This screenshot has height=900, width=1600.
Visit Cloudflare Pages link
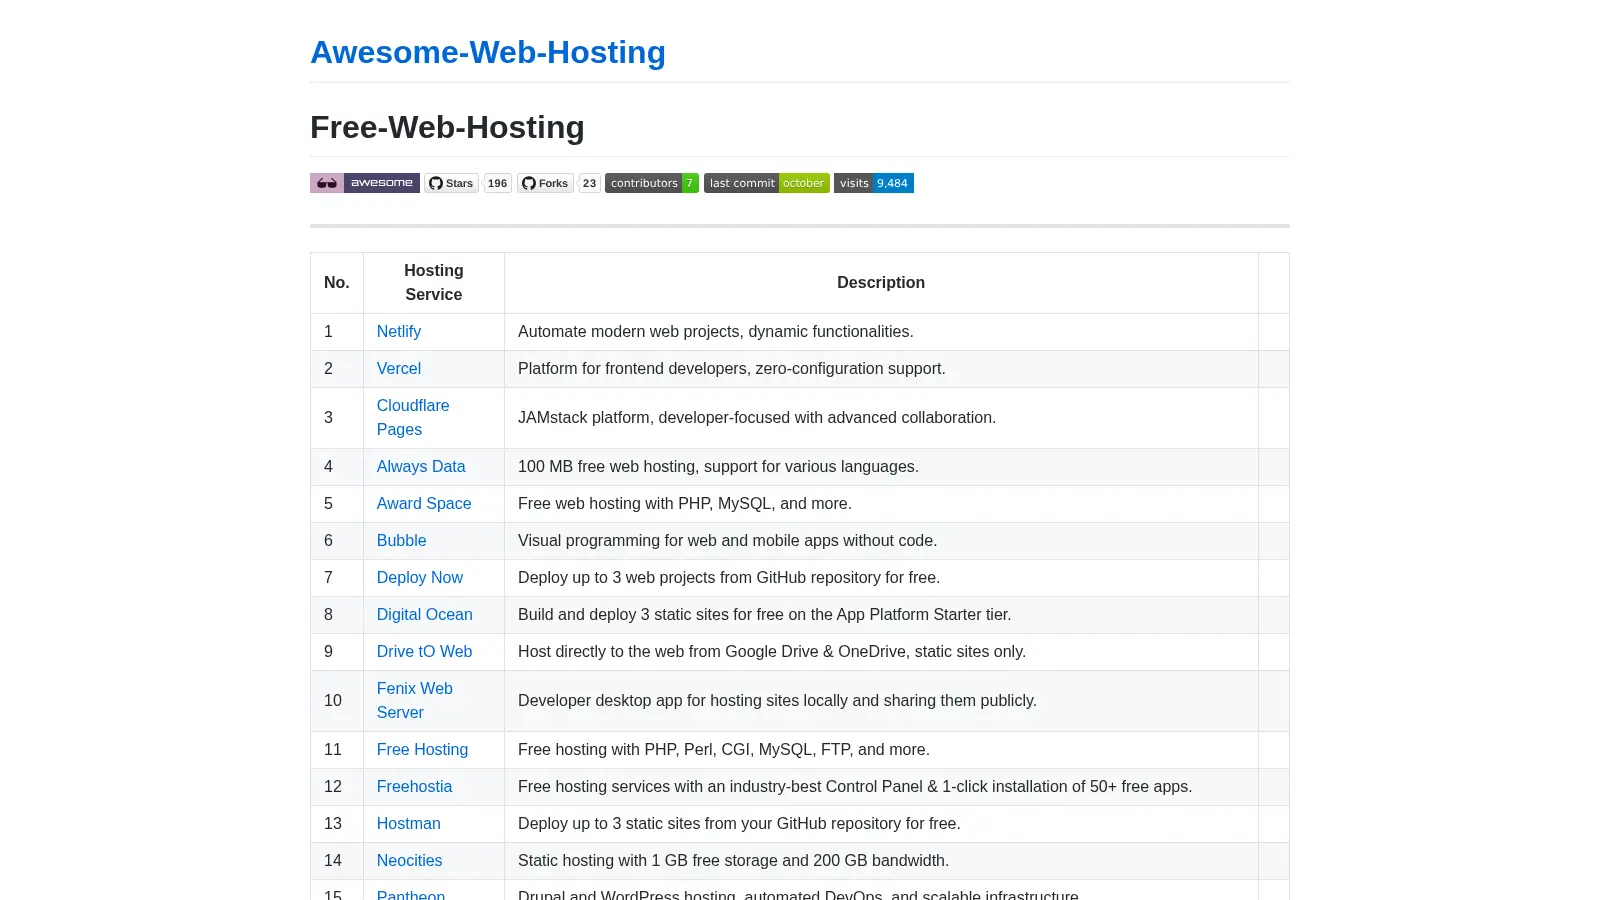[413, 417]
